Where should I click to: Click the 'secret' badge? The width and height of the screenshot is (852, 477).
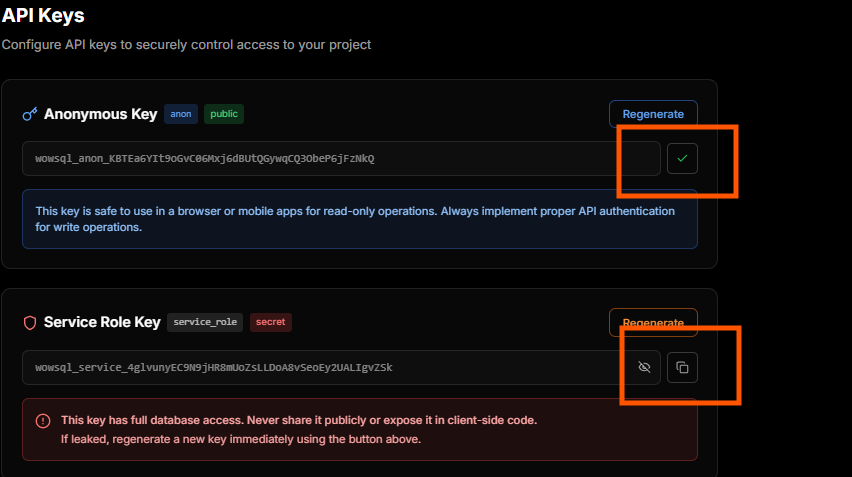click(271, 322)
